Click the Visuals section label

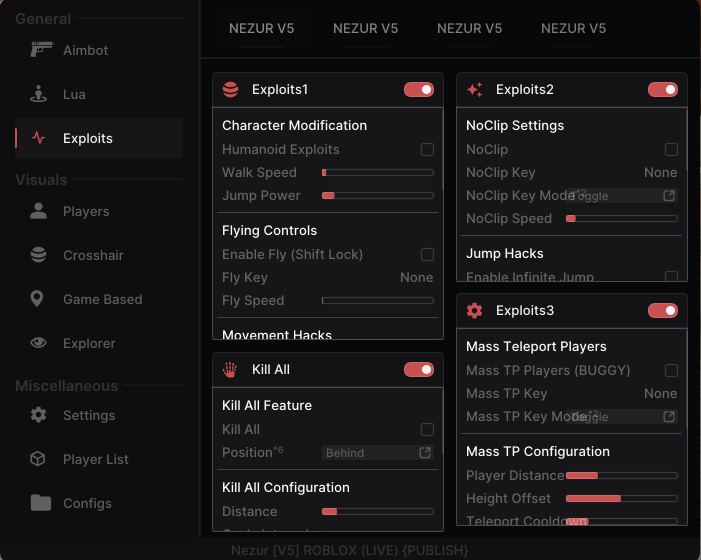tap(41, 180)
